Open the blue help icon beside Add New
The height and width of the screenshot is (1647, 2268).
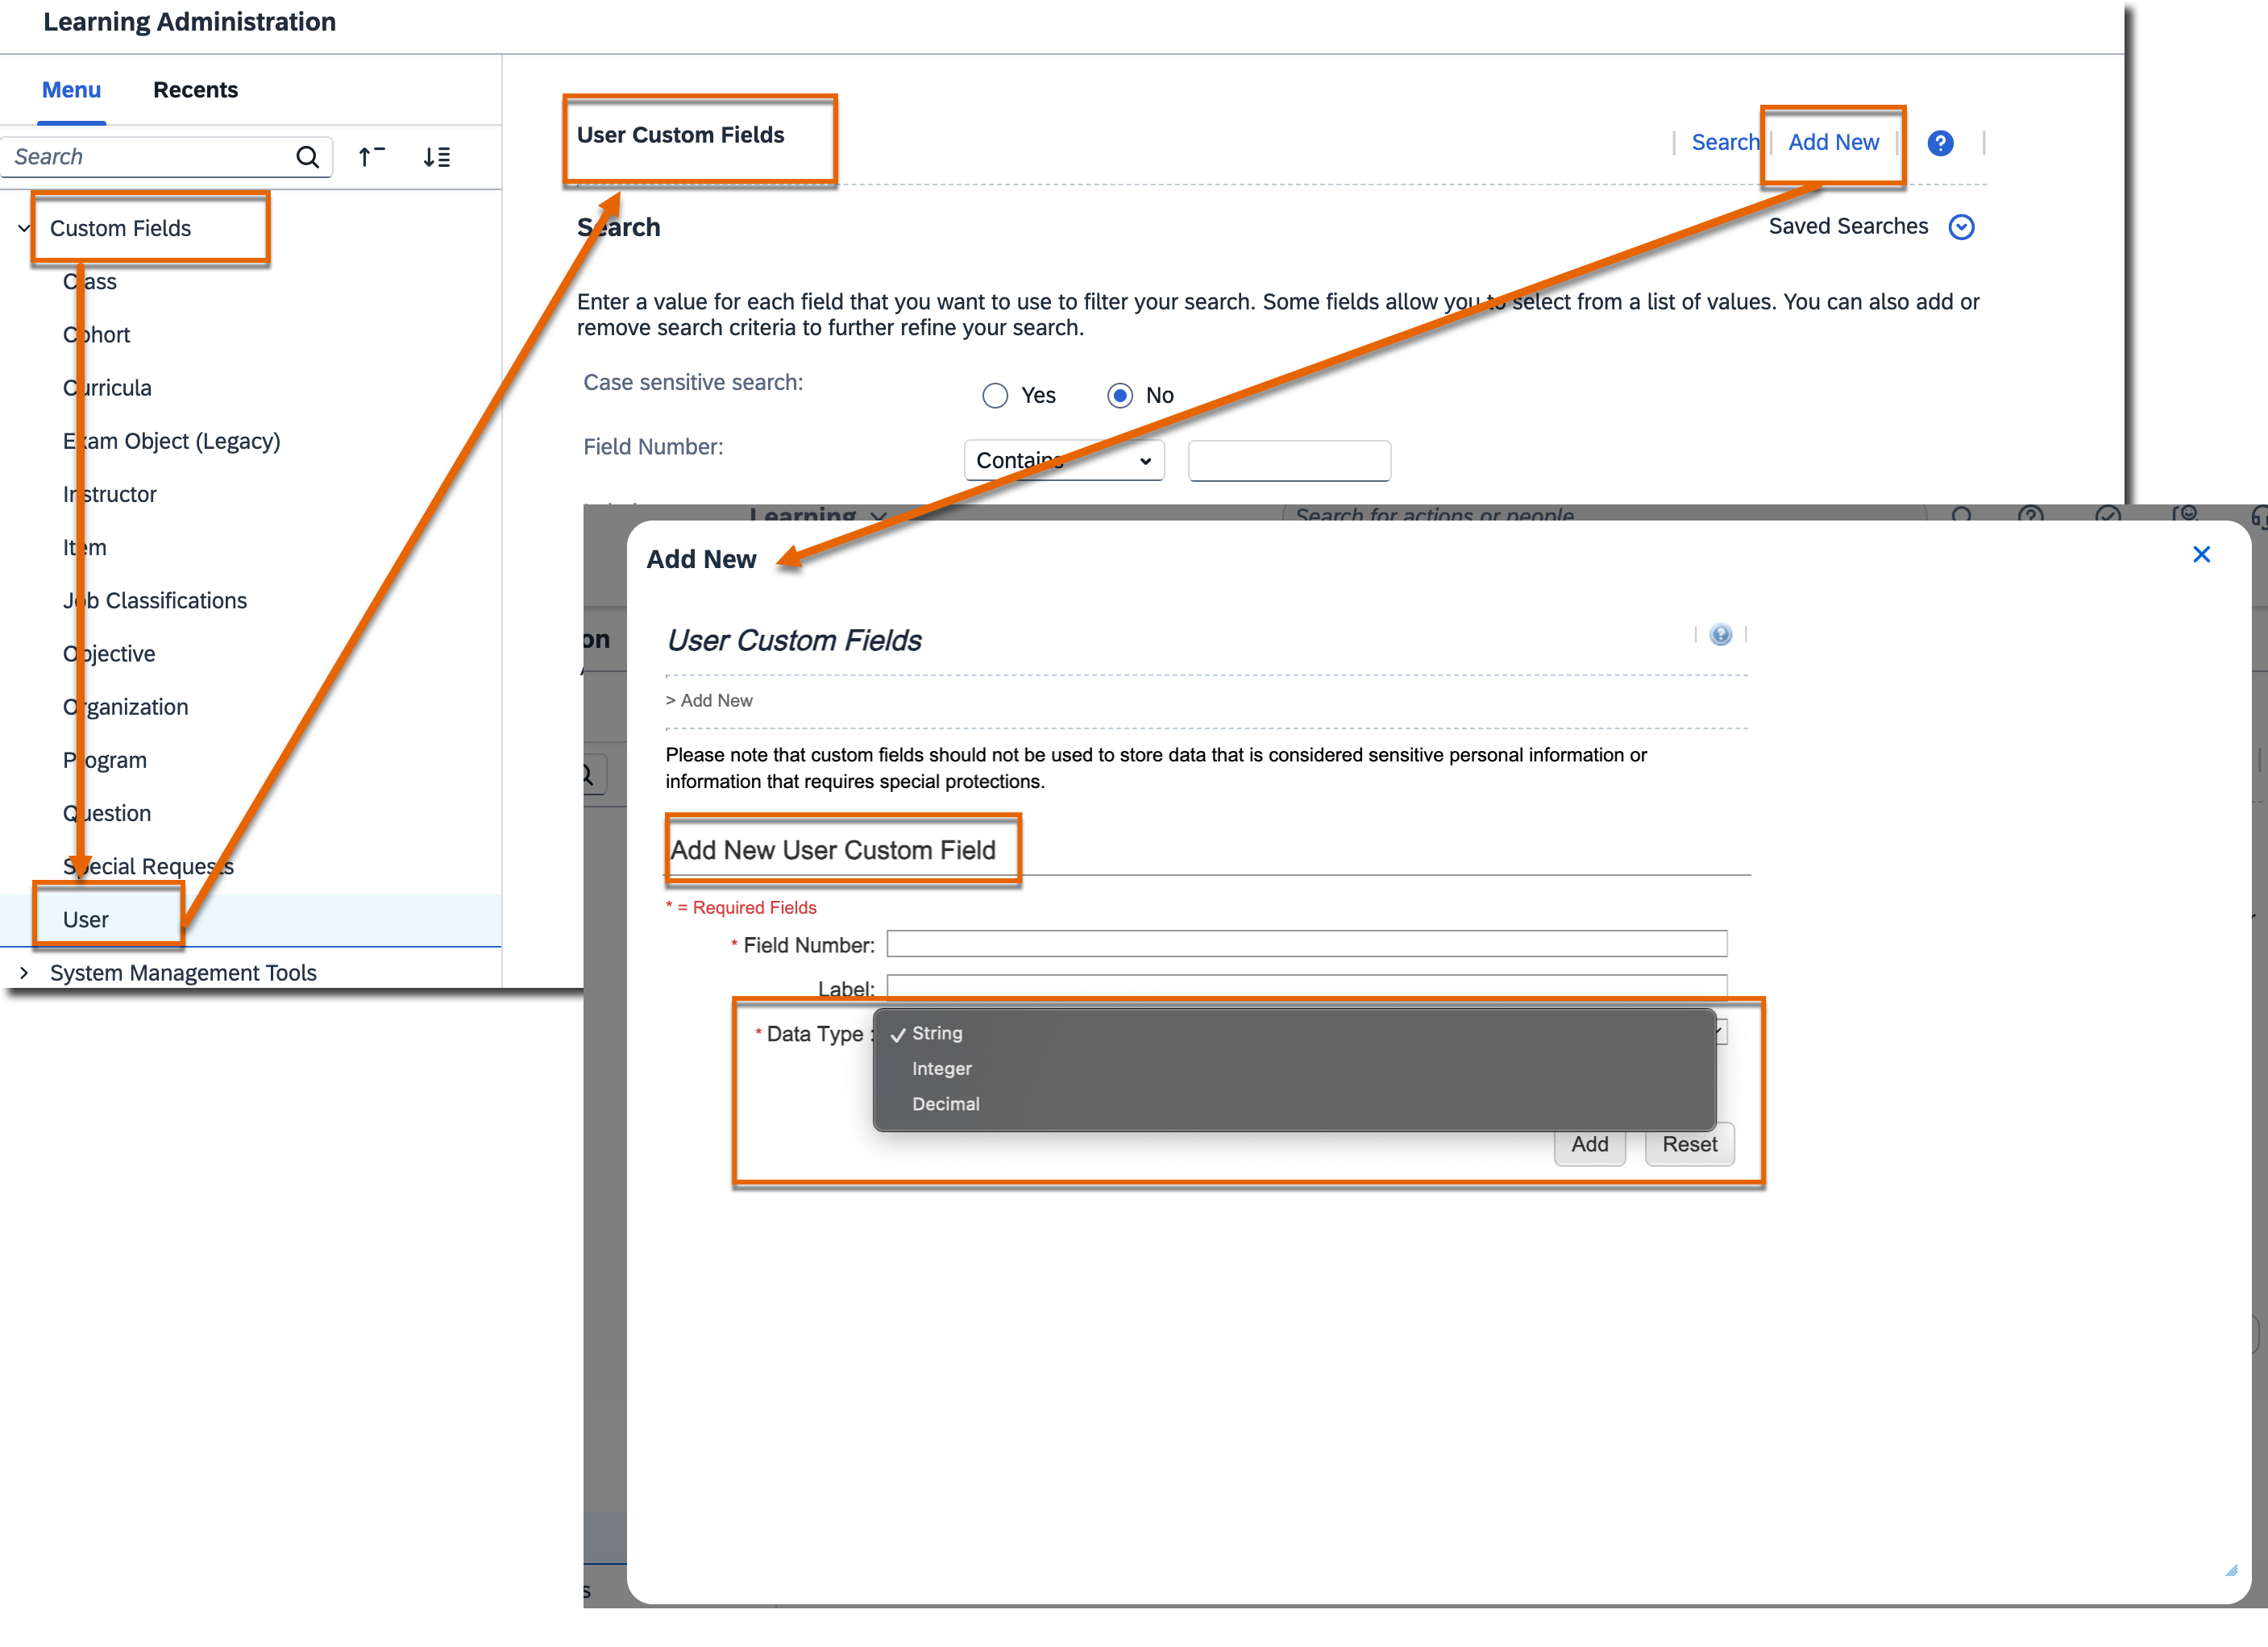tap(1941, 143)
